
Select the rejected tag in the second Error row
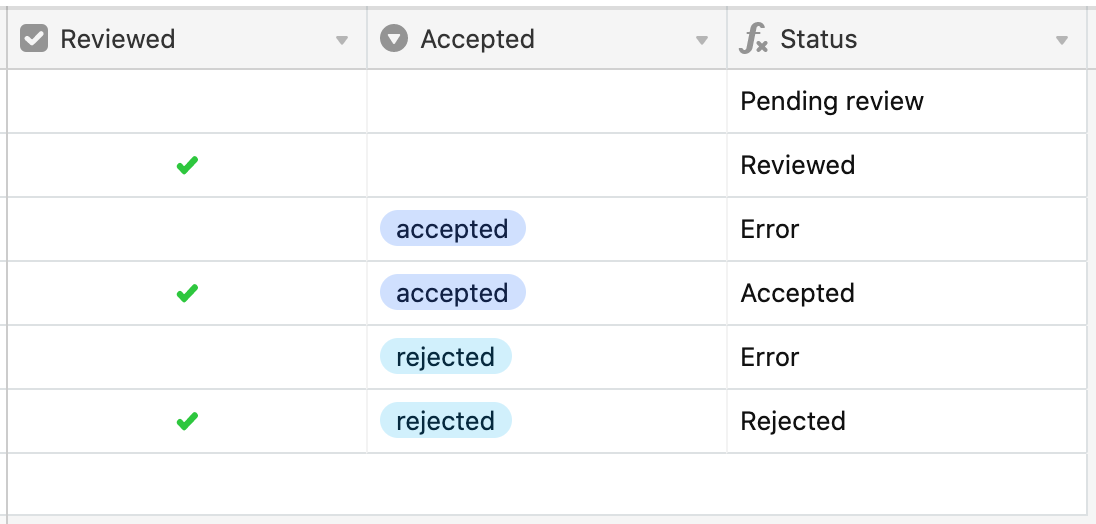coord(445,357)
